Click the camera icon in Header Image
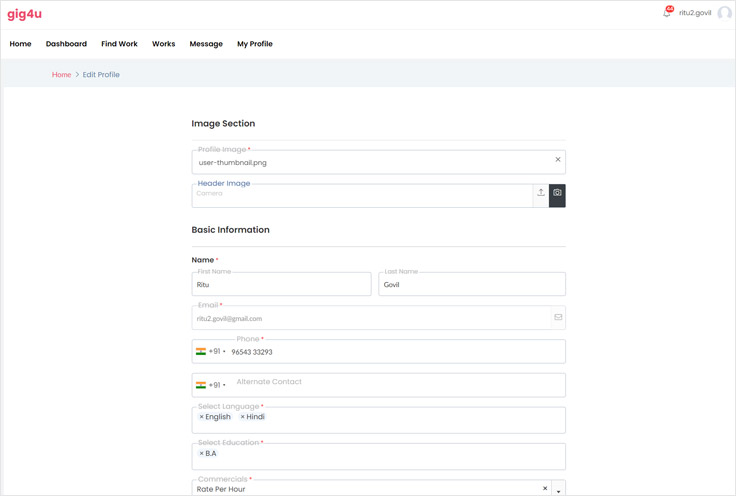This screenshot has width=736, height=496. 557,193
